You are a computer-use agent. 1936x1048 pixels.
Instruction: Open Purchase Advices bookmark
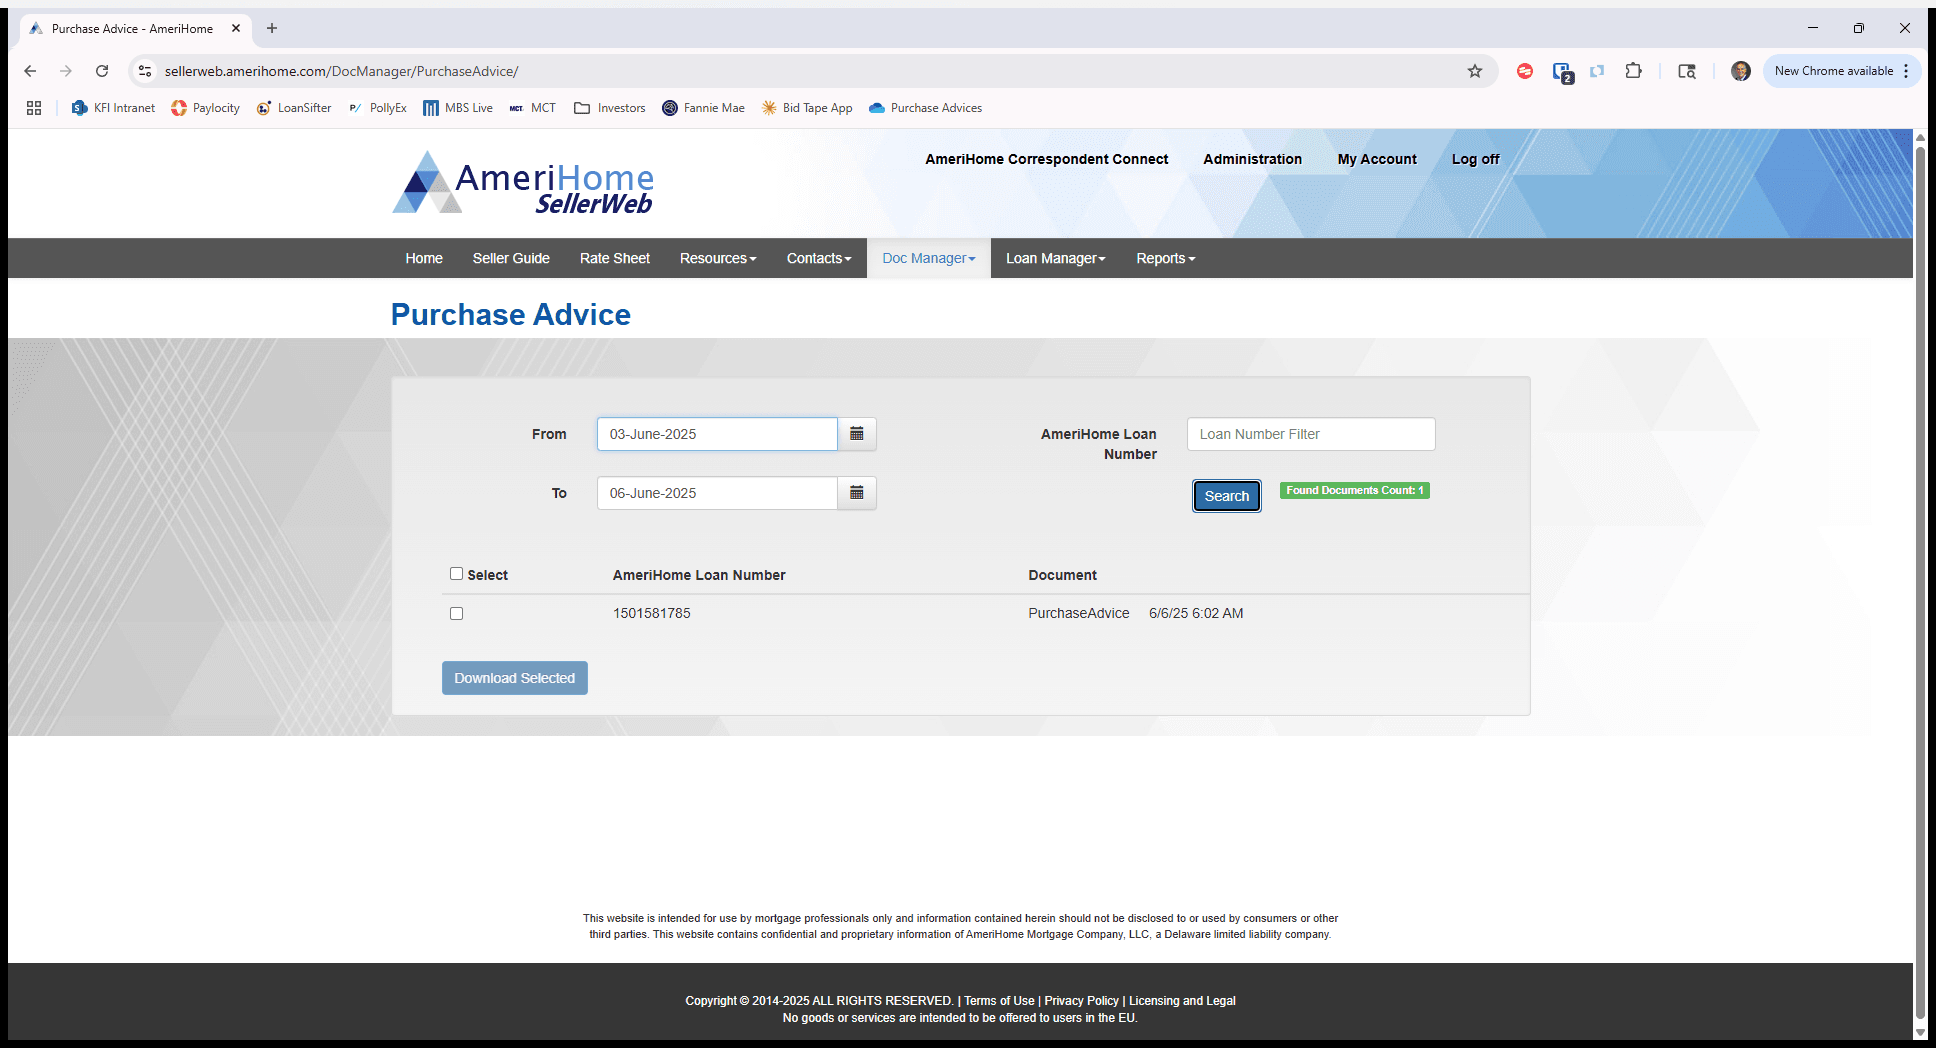coord(926,108)
